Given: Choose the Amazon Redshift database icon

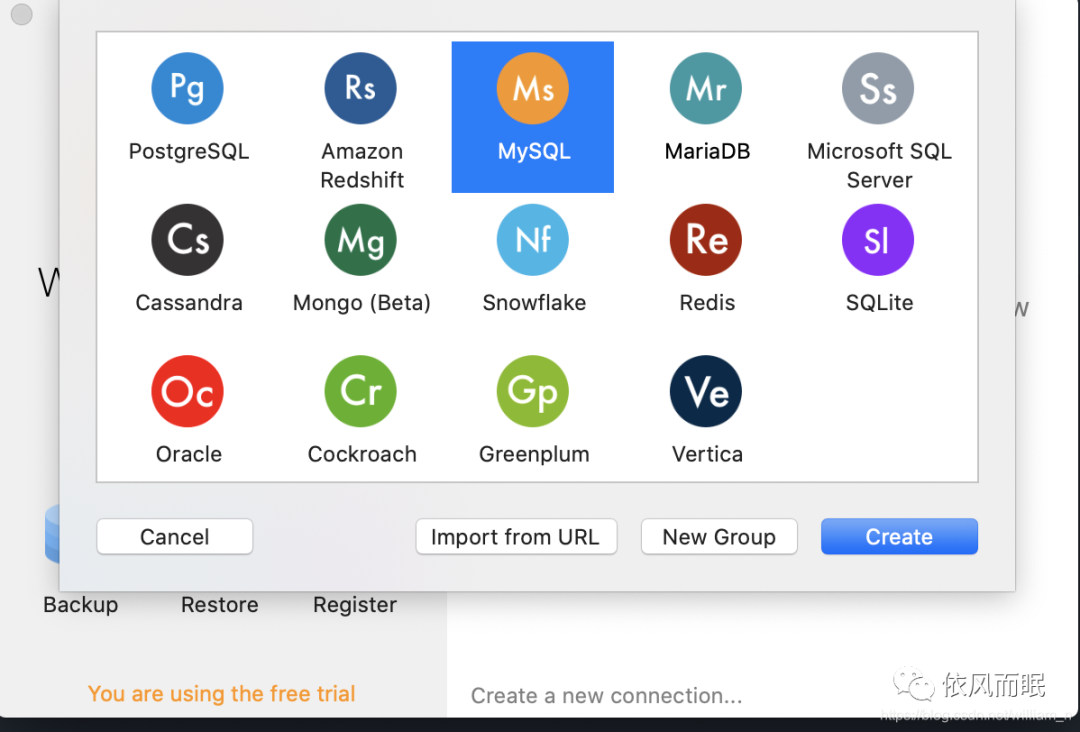Looking at the screenshot, I should click(360, 89).
